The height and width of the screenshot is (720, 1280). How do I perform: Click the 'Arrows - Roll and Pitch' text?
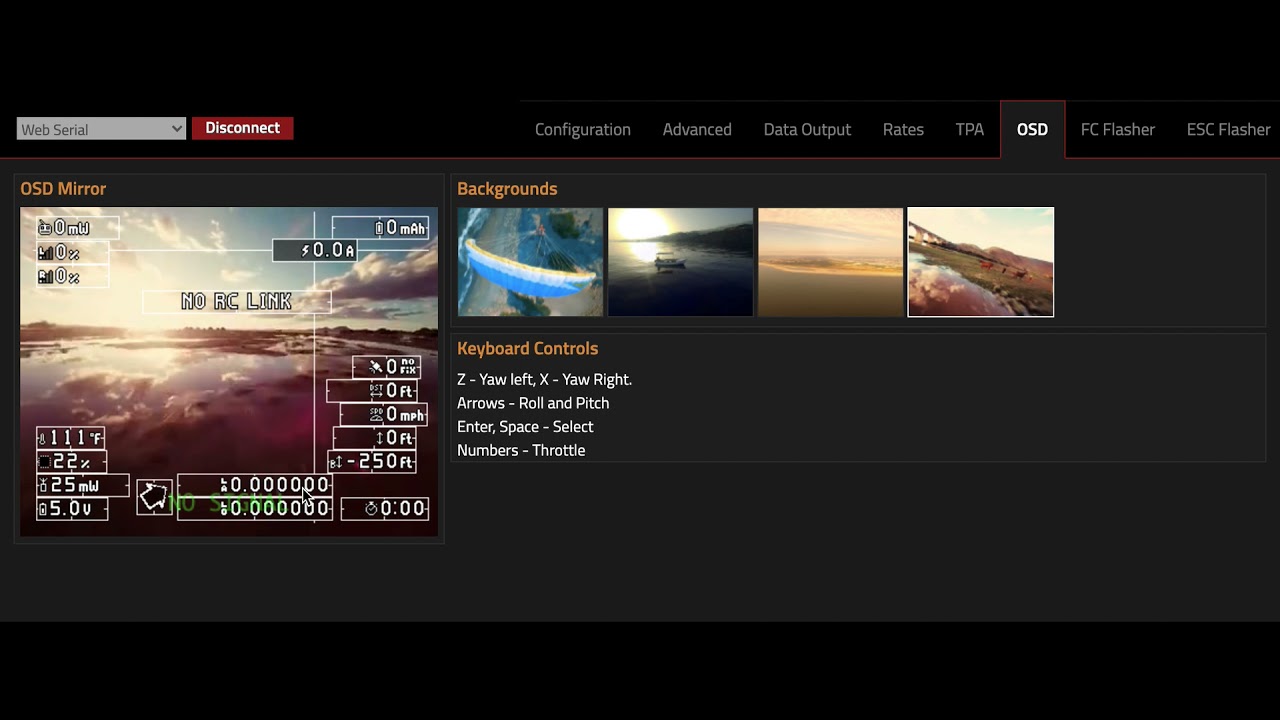click(x=533, y=403)
